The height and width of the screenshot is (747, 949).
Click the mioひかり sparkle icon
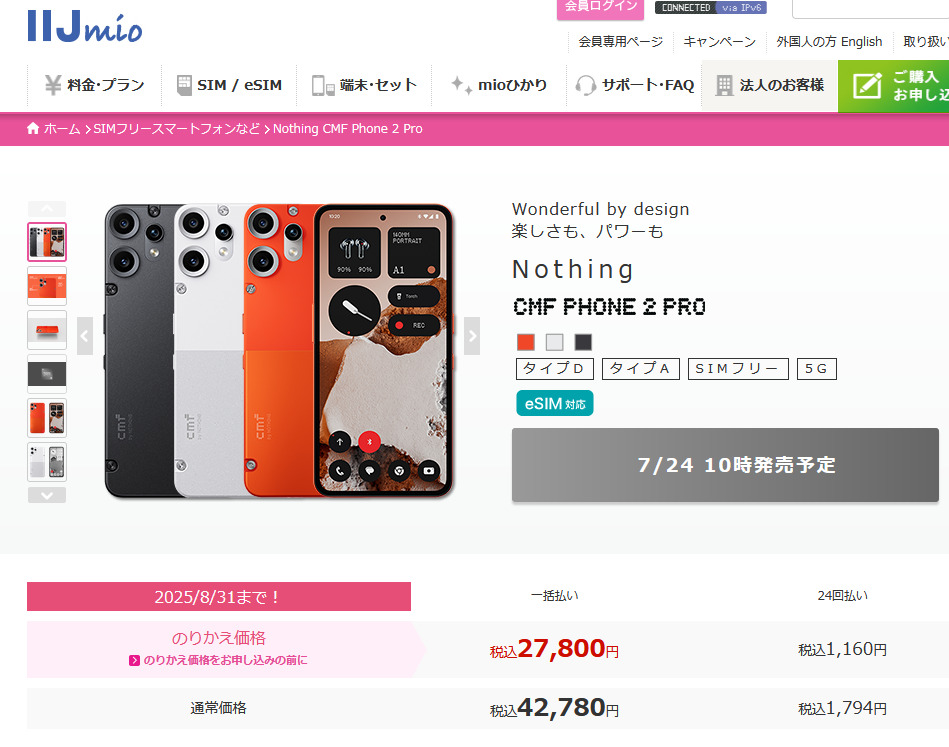[460, 85]
